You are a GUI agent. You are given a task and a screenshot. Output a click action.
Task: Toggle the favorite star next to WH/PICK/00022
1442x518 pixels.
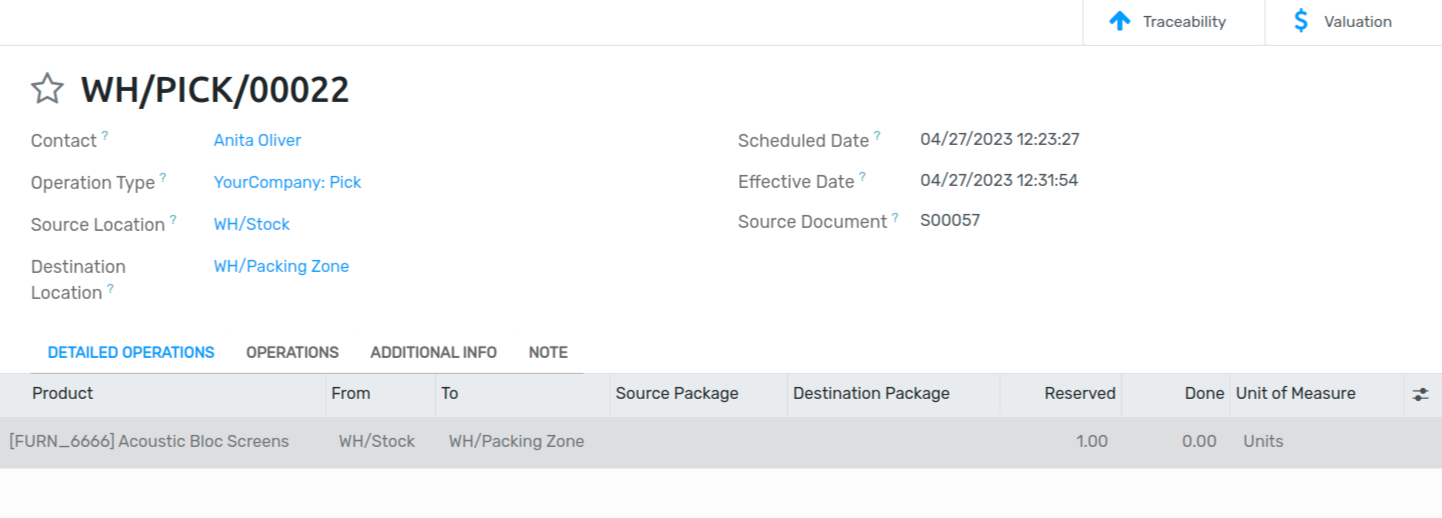[x=47, y=90]
